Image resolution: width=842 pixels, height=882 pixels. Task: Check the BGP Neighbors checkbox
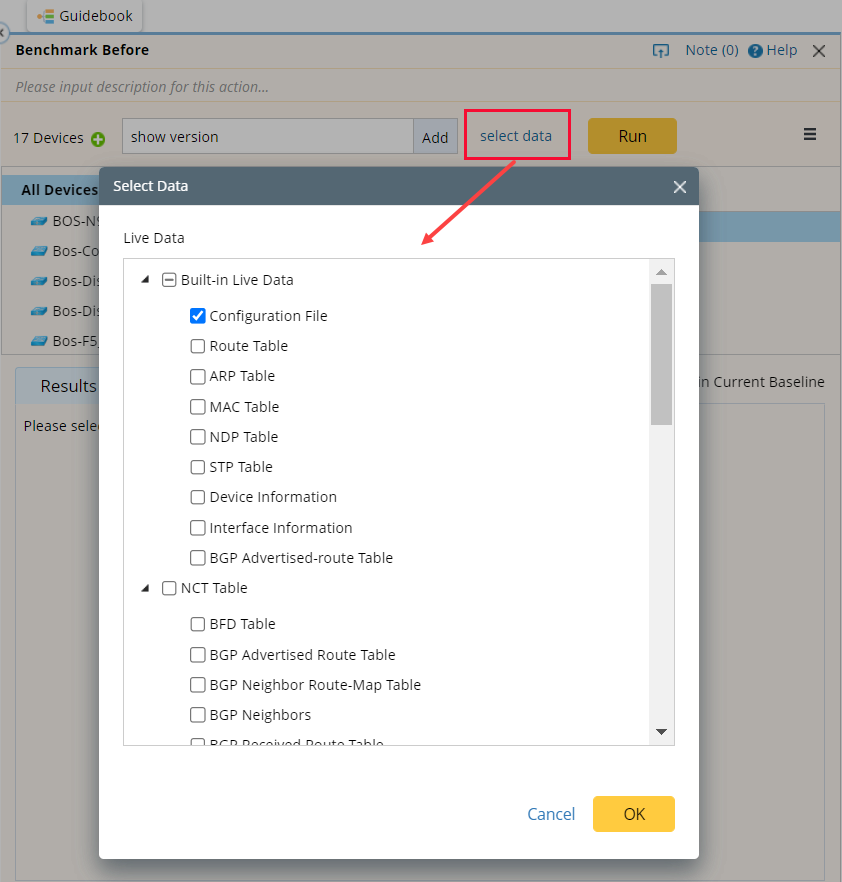[197, 715]
